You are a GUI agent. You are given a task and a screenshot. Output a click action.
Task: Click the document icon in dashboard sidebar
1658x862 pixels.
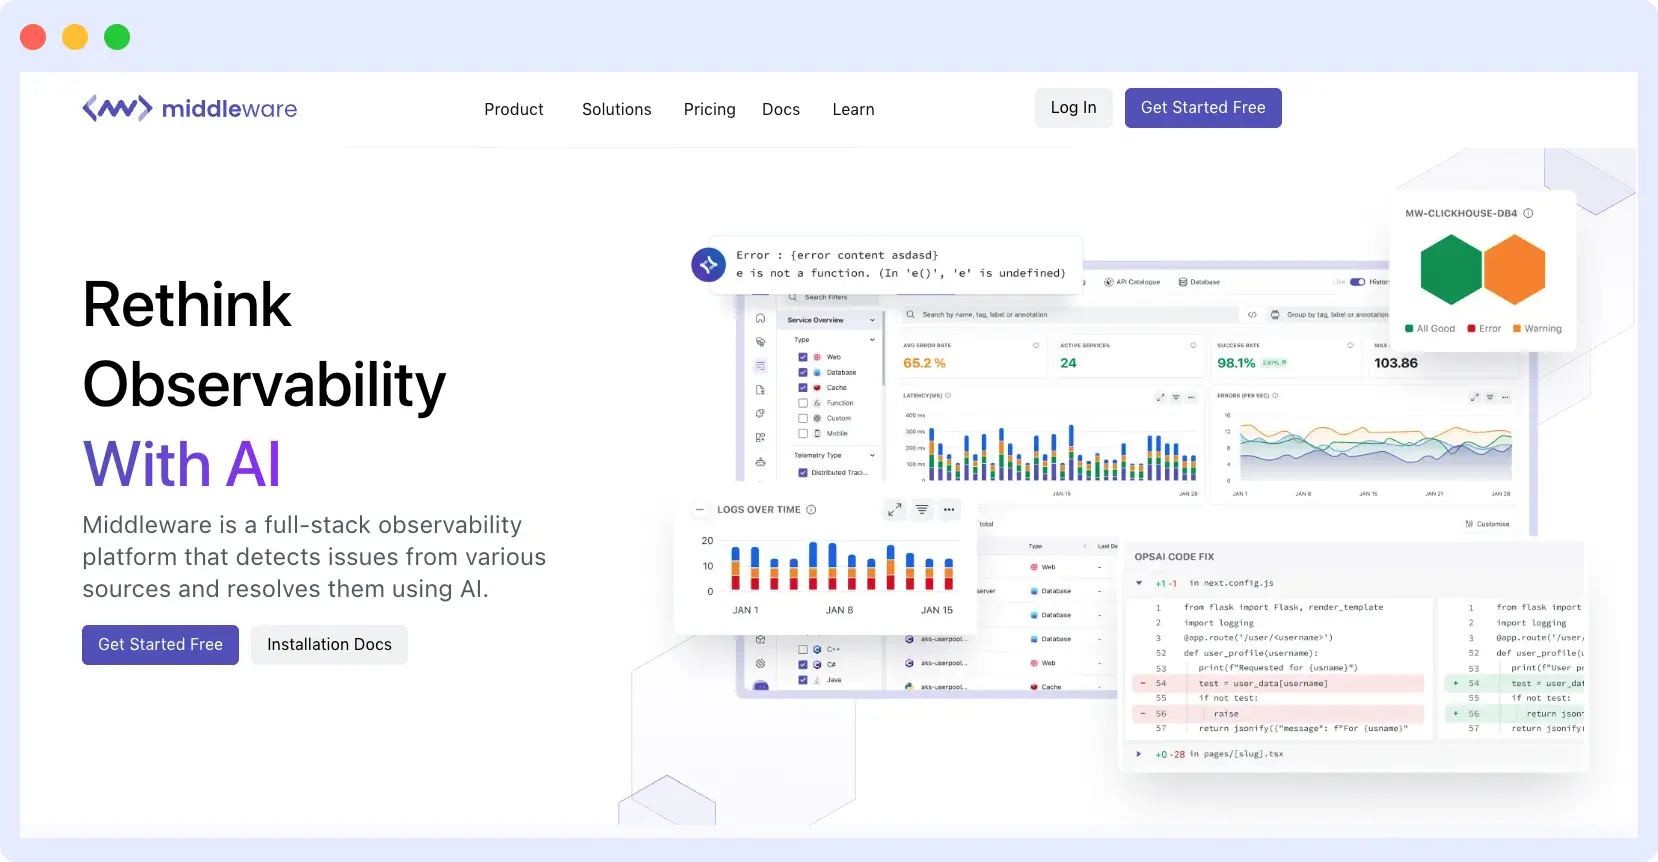tap(760, 390)
